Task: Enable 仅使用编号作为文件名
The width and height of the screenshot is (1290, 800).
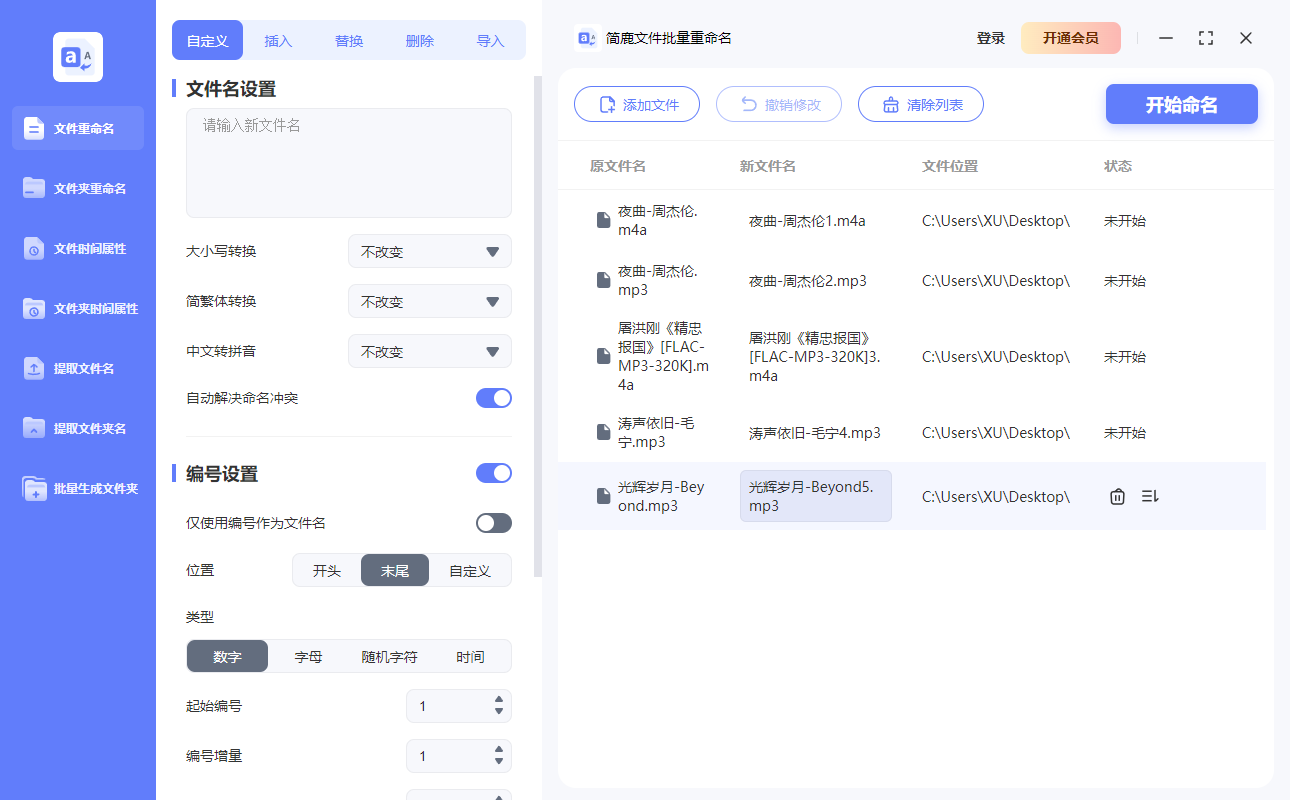Action: (x=493, y=522)
